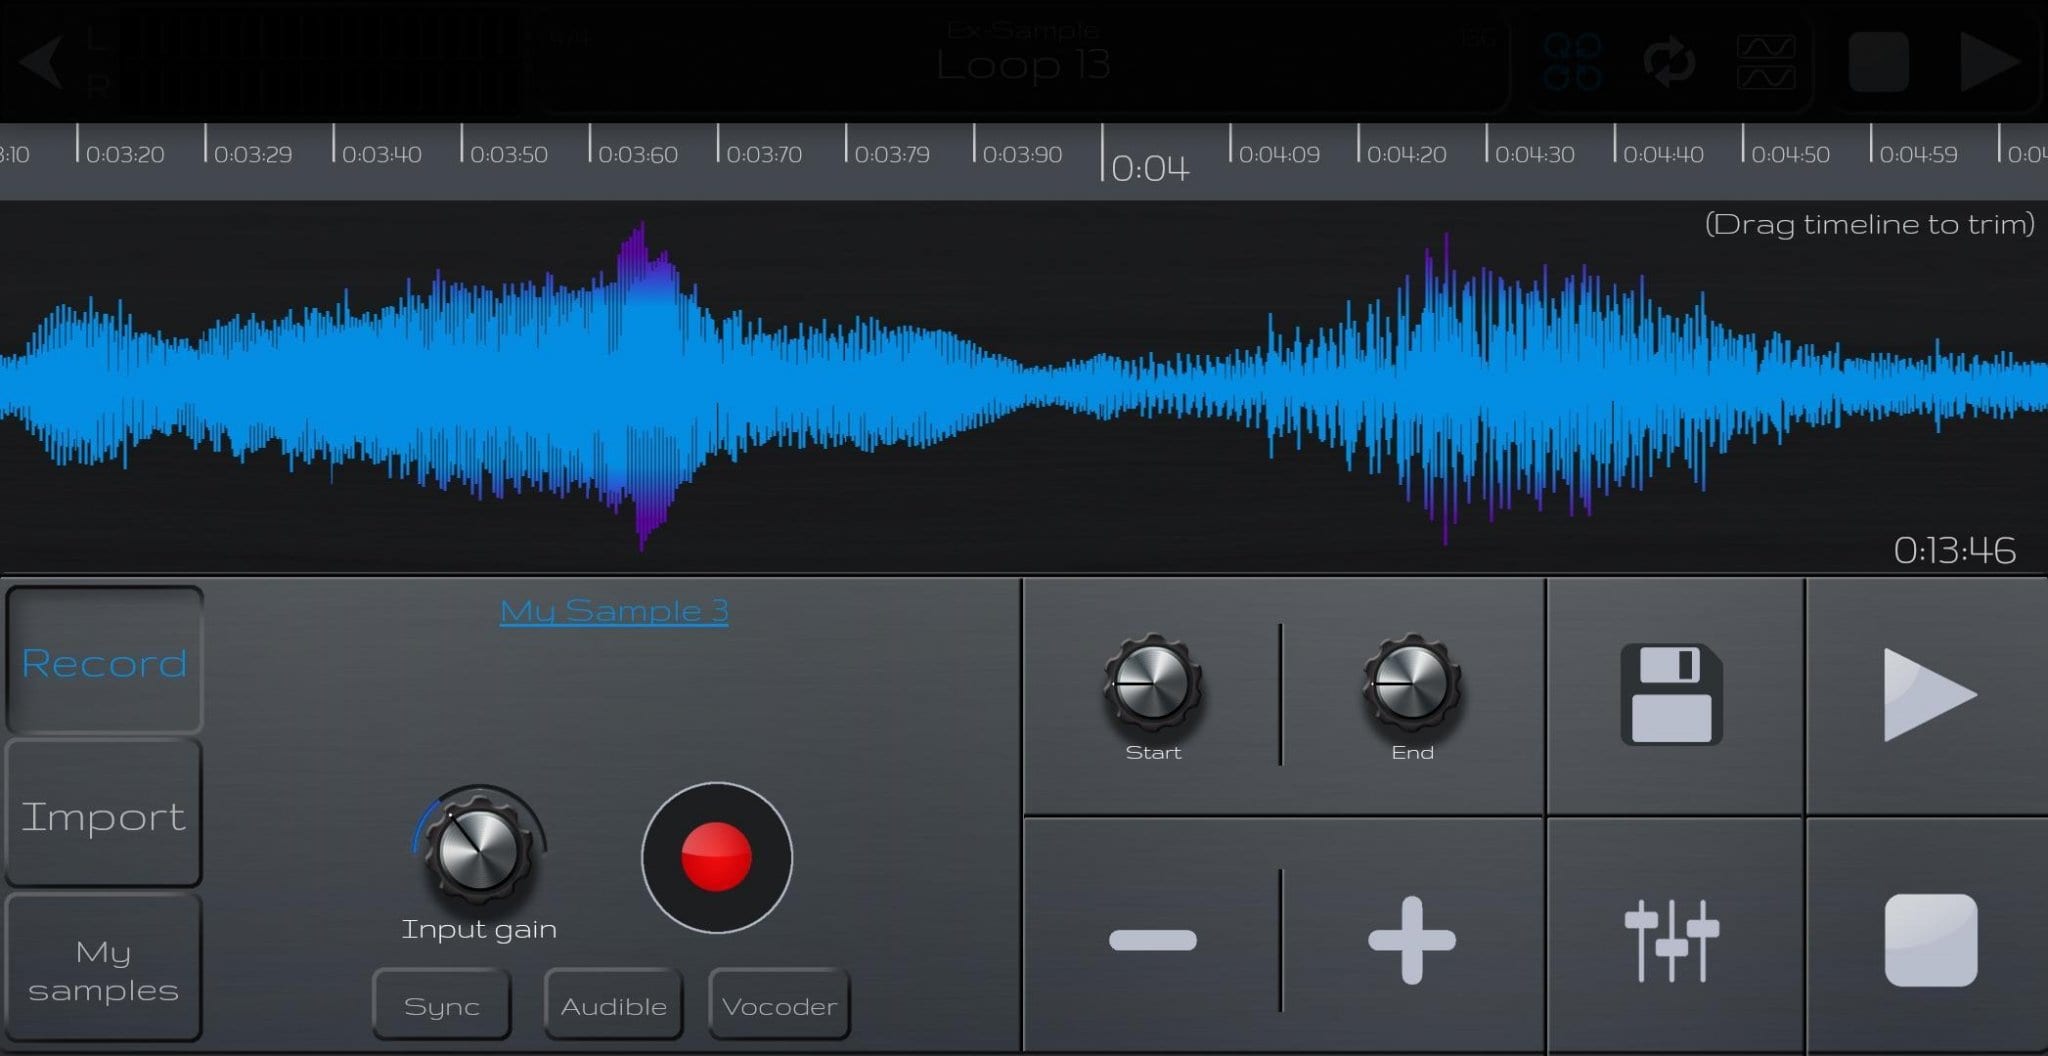The width and height of the screenshot is (2048, 1056).
Task: Click the 0:04 marker on the timeline
Action: tap(1151, 166)
